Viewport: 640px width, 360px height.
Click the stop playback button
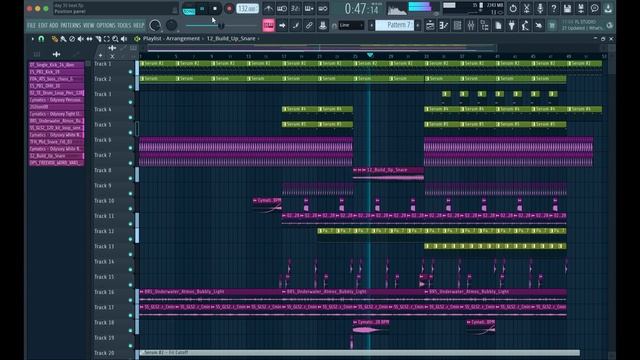pyautogui.click(x=215, y=9)
